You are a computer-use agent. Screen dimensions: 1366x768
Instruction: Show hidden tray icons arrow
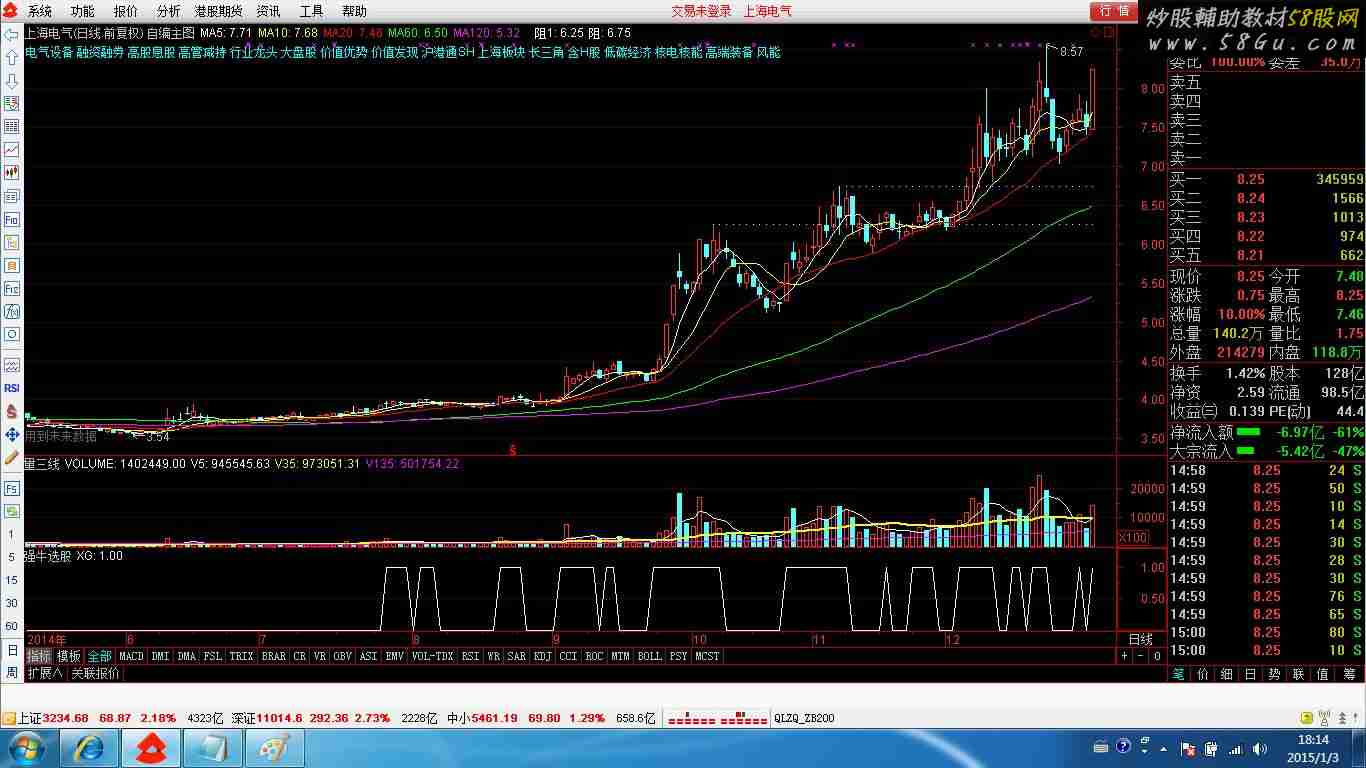(1163, 748)
